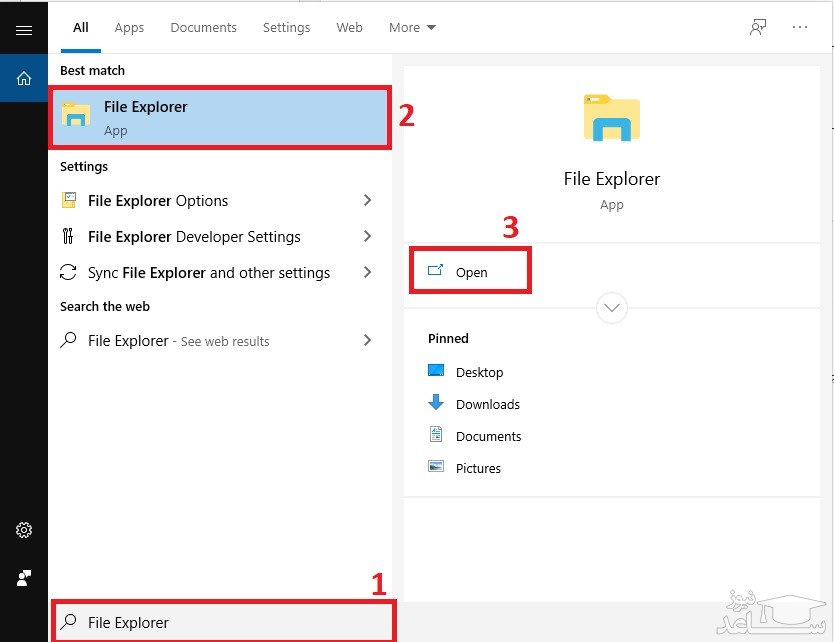The width and height of the screenshot is (834, 642).
Task: Click the account user icon in sidebar
Action: tap(24, 578)
